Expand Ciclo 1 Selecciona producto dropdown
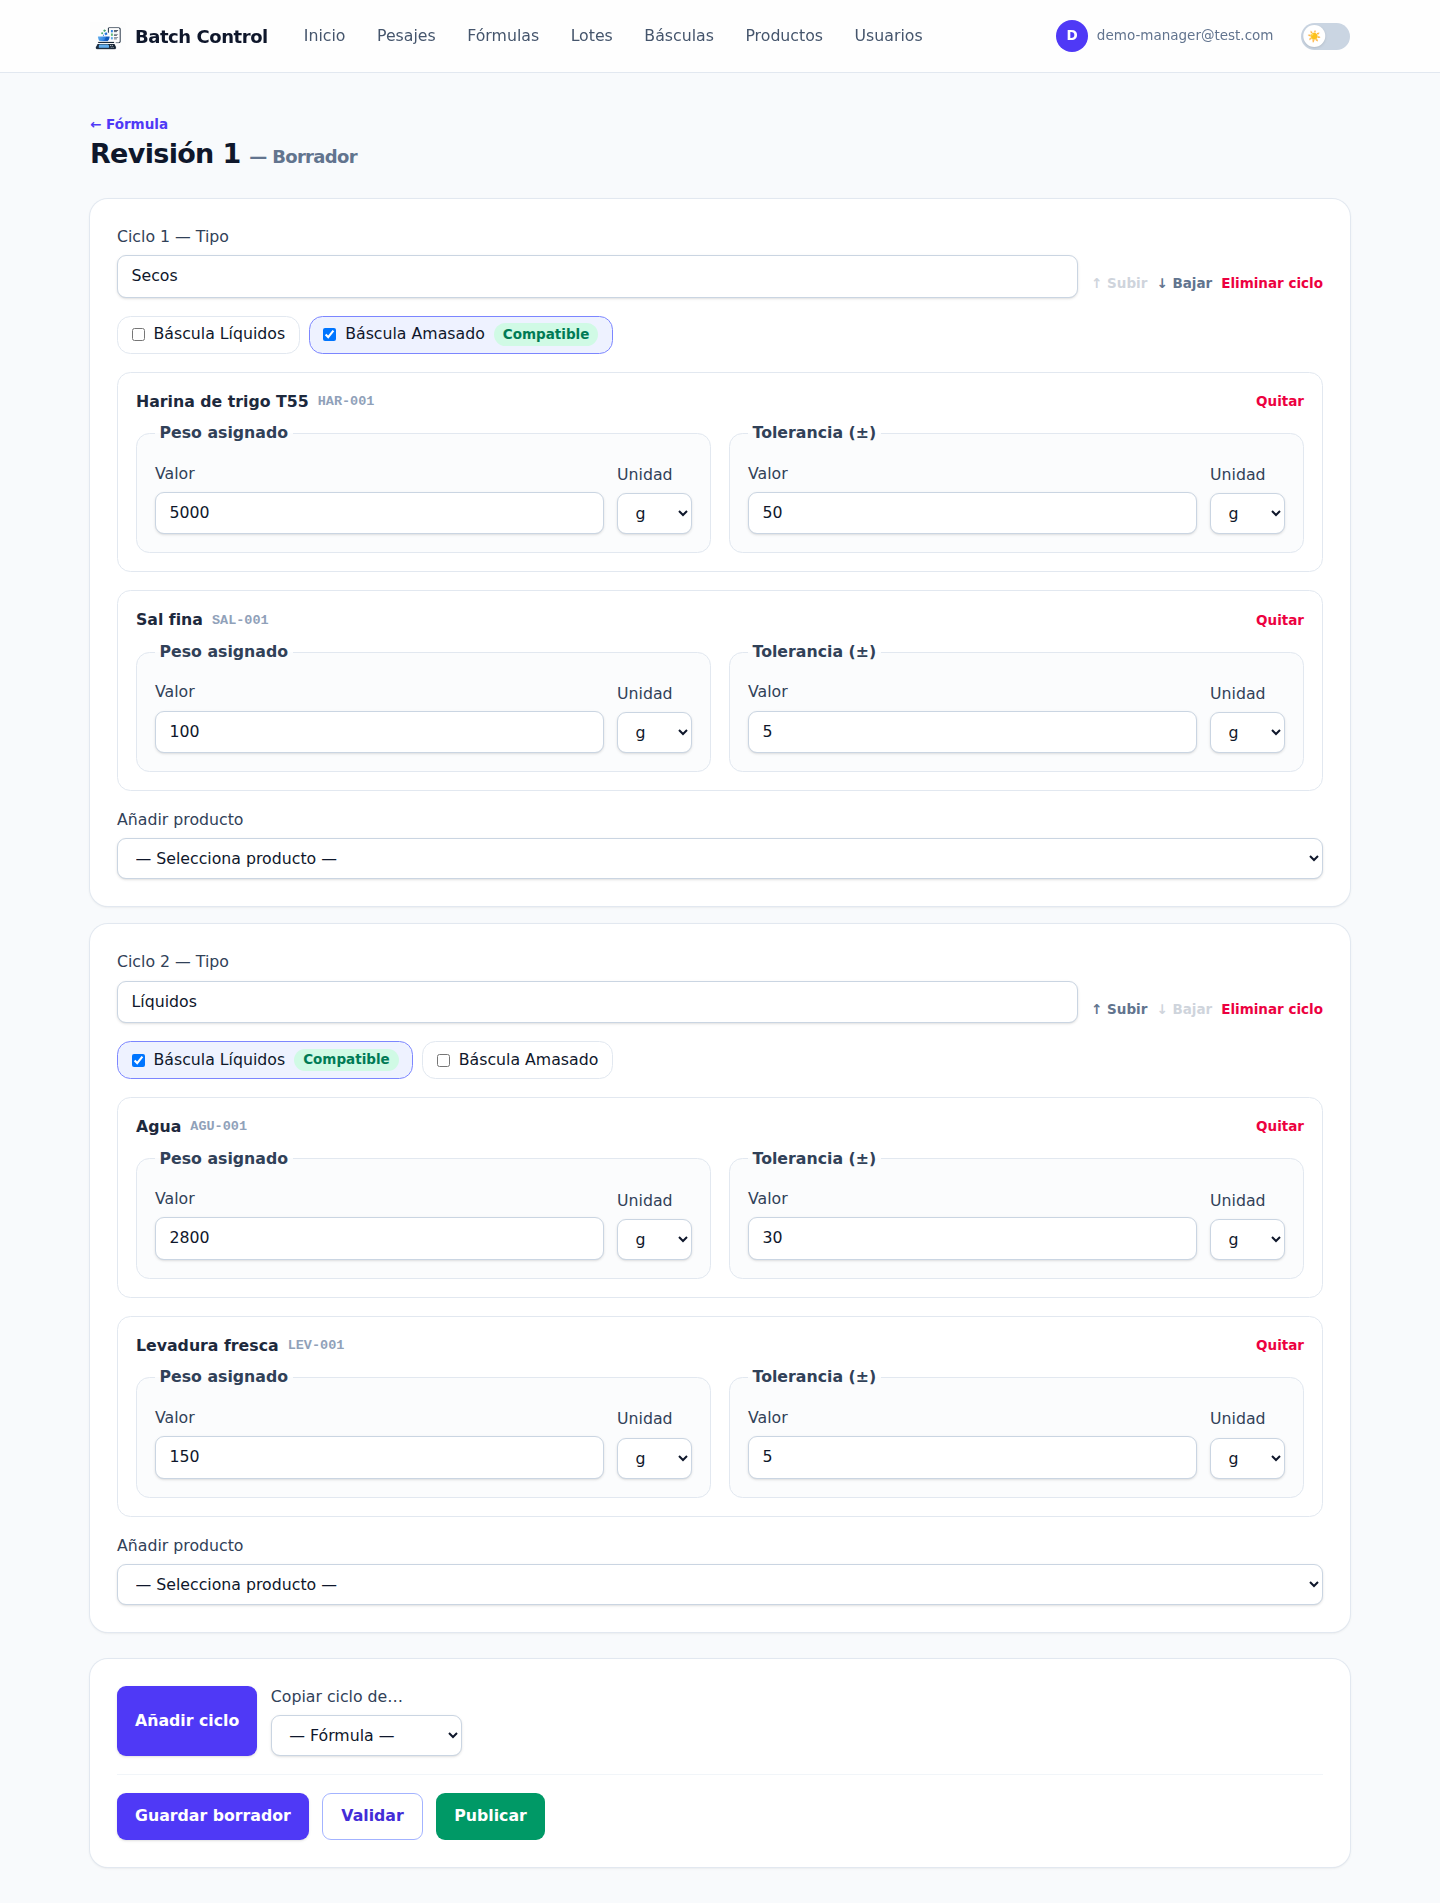This screenshot has width=1440, height=1903. pyautogui.click(x=720, y=859)
